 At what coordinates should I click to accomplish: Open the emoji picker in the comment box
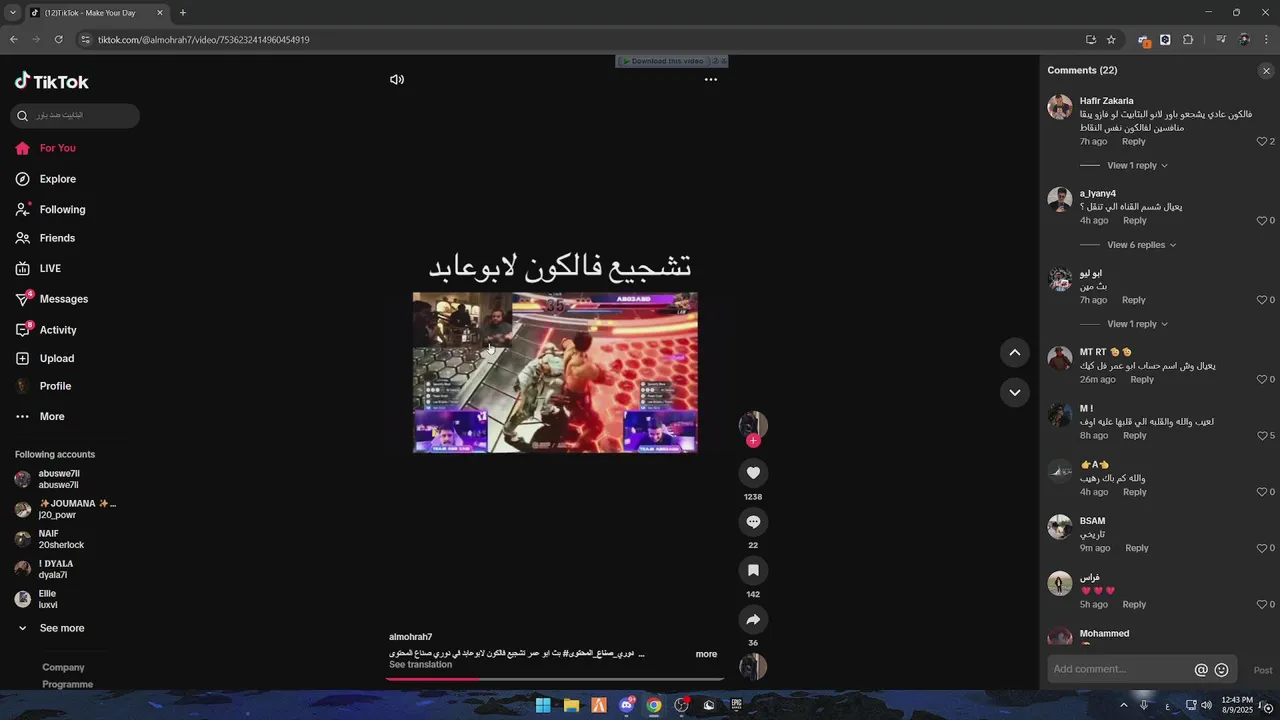pyautogui.click(x=1221, y=670)
